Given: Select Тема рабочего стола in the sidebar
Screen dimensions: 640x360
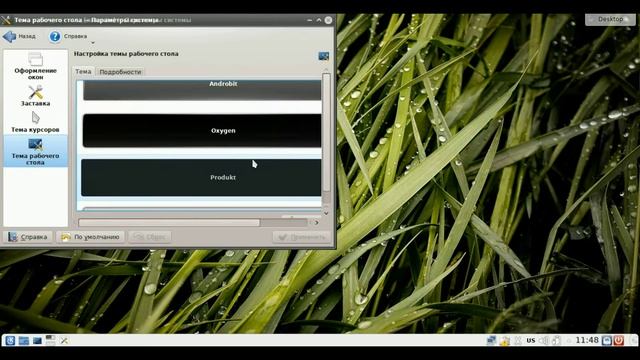Looking at the screenshot, I should point(36,151).
